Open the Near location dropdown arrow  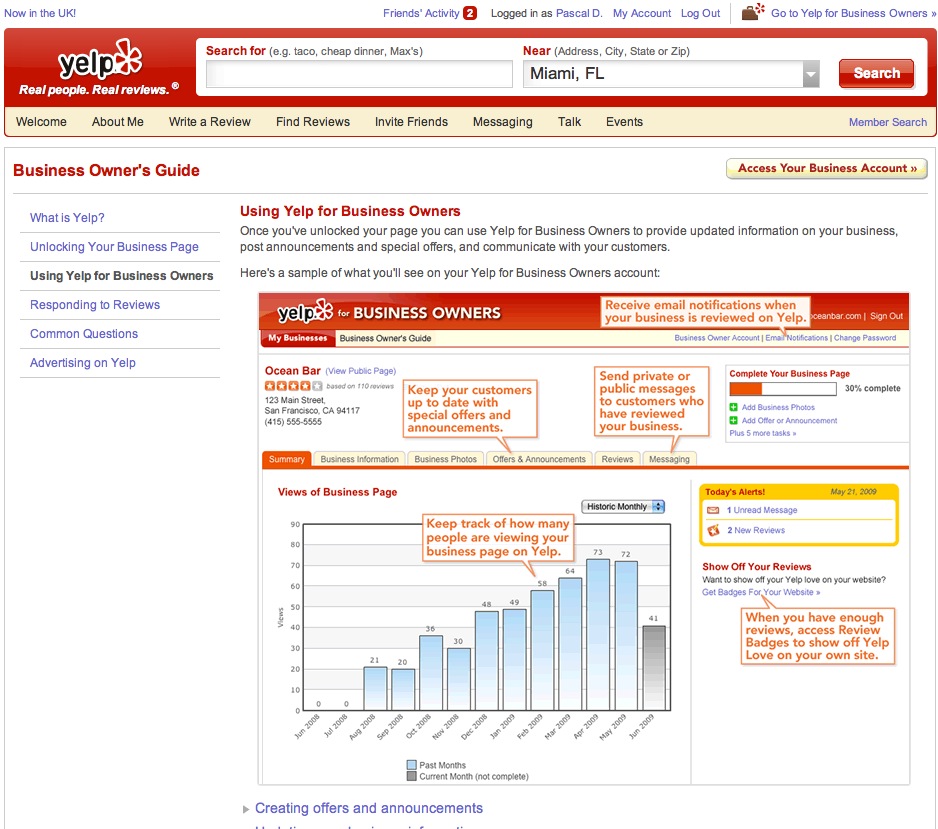pos(811,74)
